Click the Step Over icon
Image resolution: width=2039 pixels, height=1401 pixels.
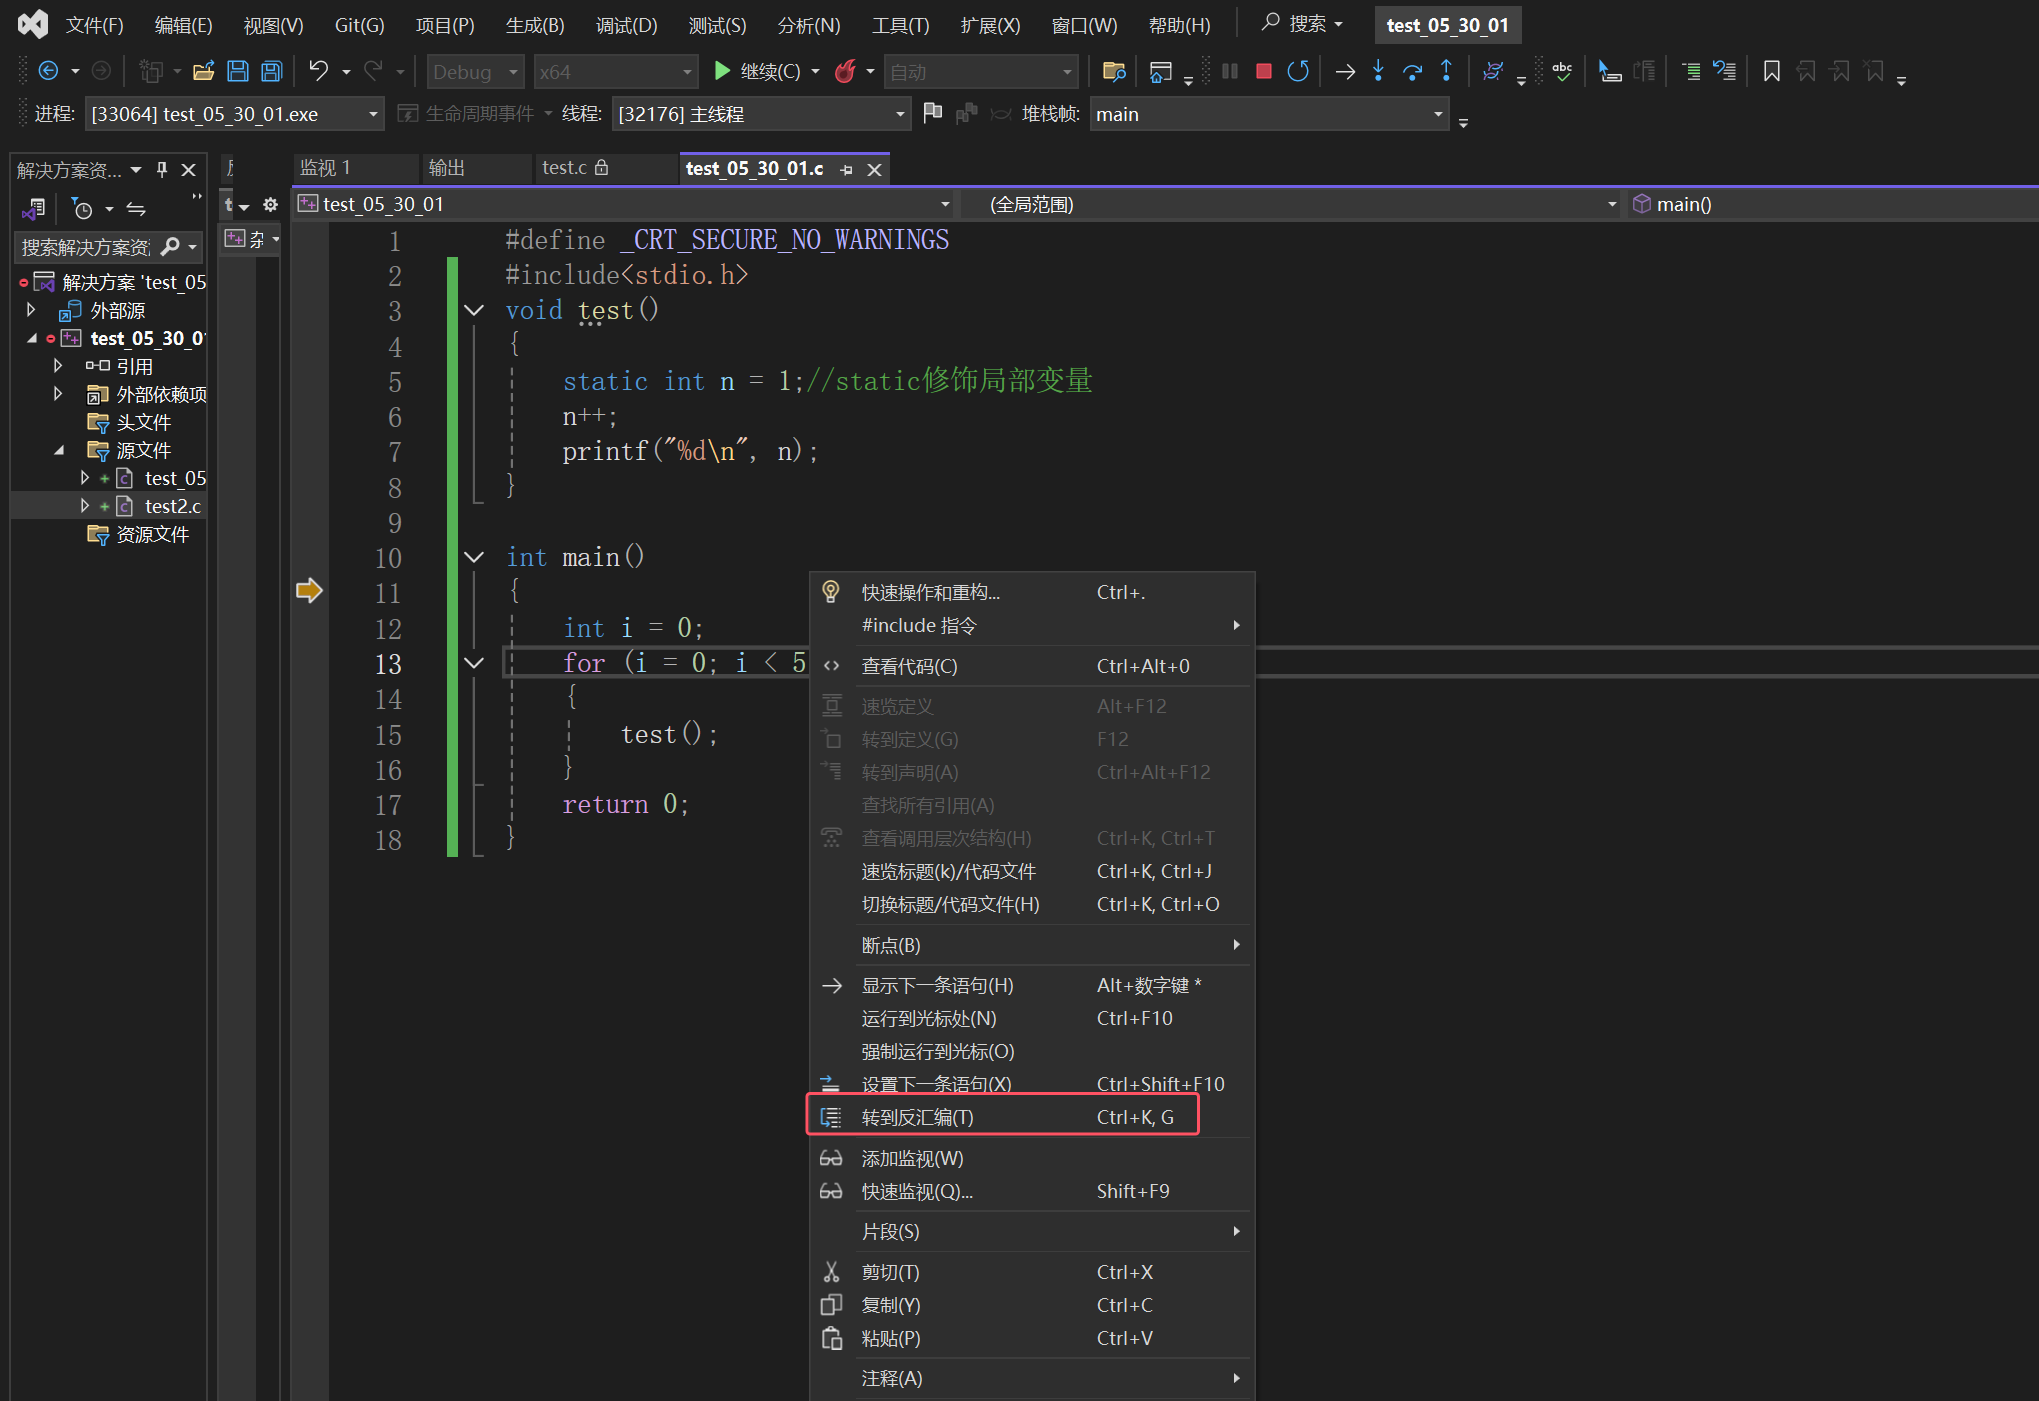pyautogui.click(x=1412, y=71)
